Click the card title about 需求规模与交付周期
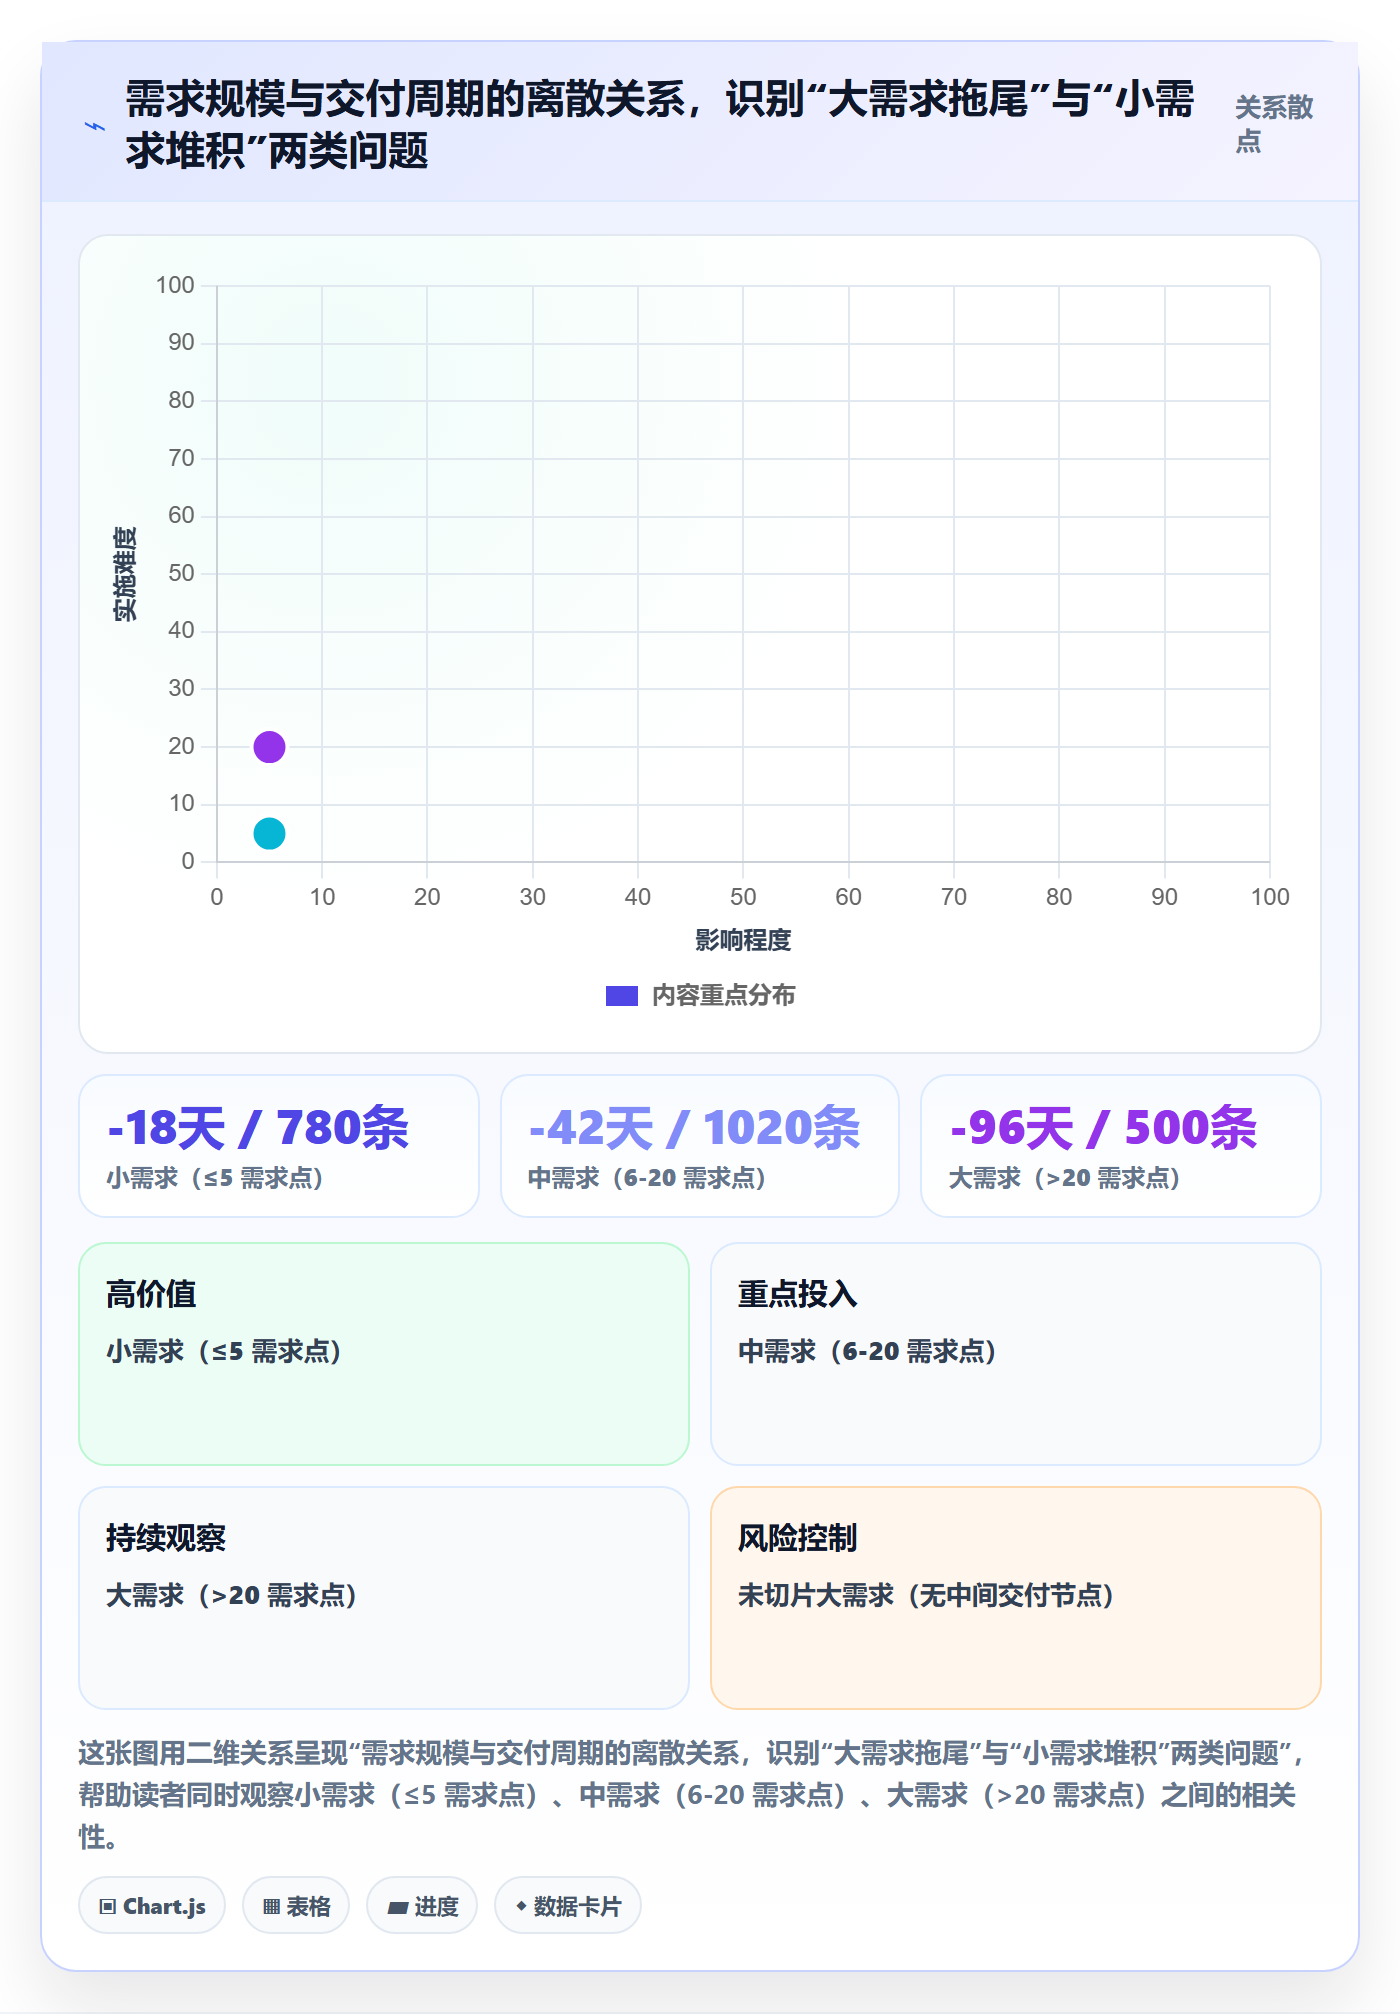The width and height of the screenshot is (1400, 2014). pyautogui.click(x=660, y=125)
